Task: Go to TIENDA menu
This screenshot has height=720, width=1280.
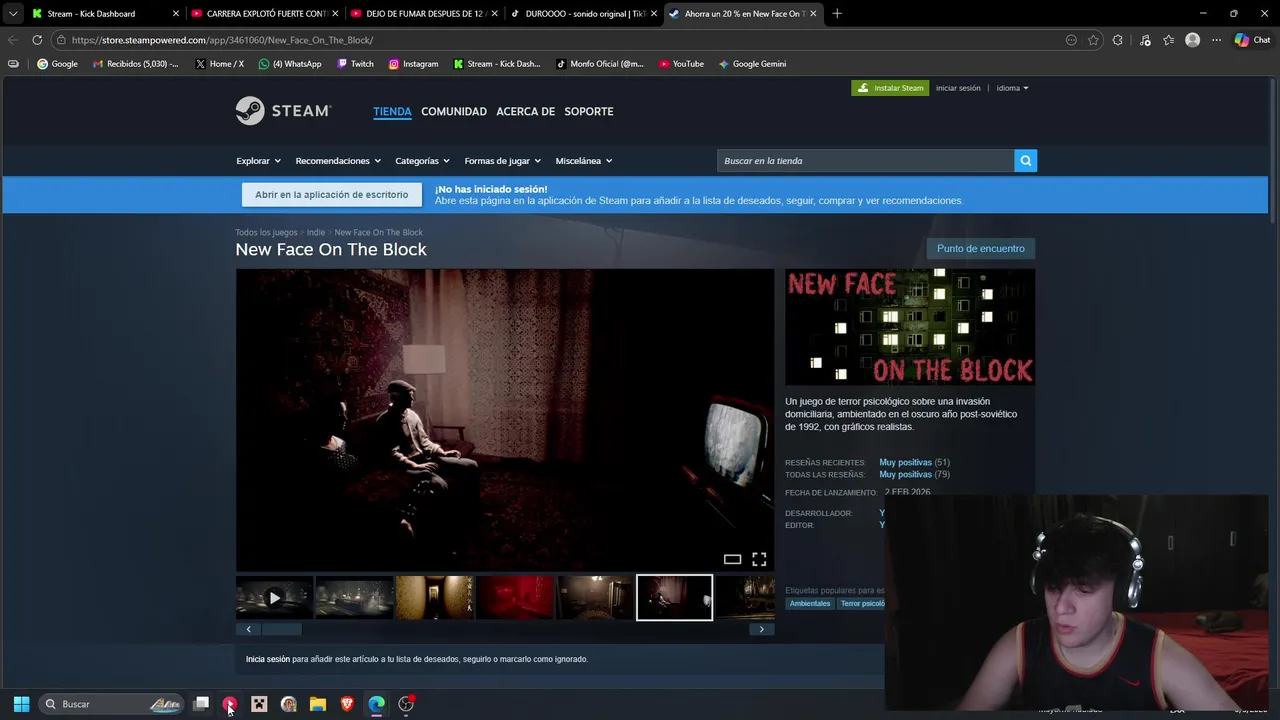Action: (392, 111)
